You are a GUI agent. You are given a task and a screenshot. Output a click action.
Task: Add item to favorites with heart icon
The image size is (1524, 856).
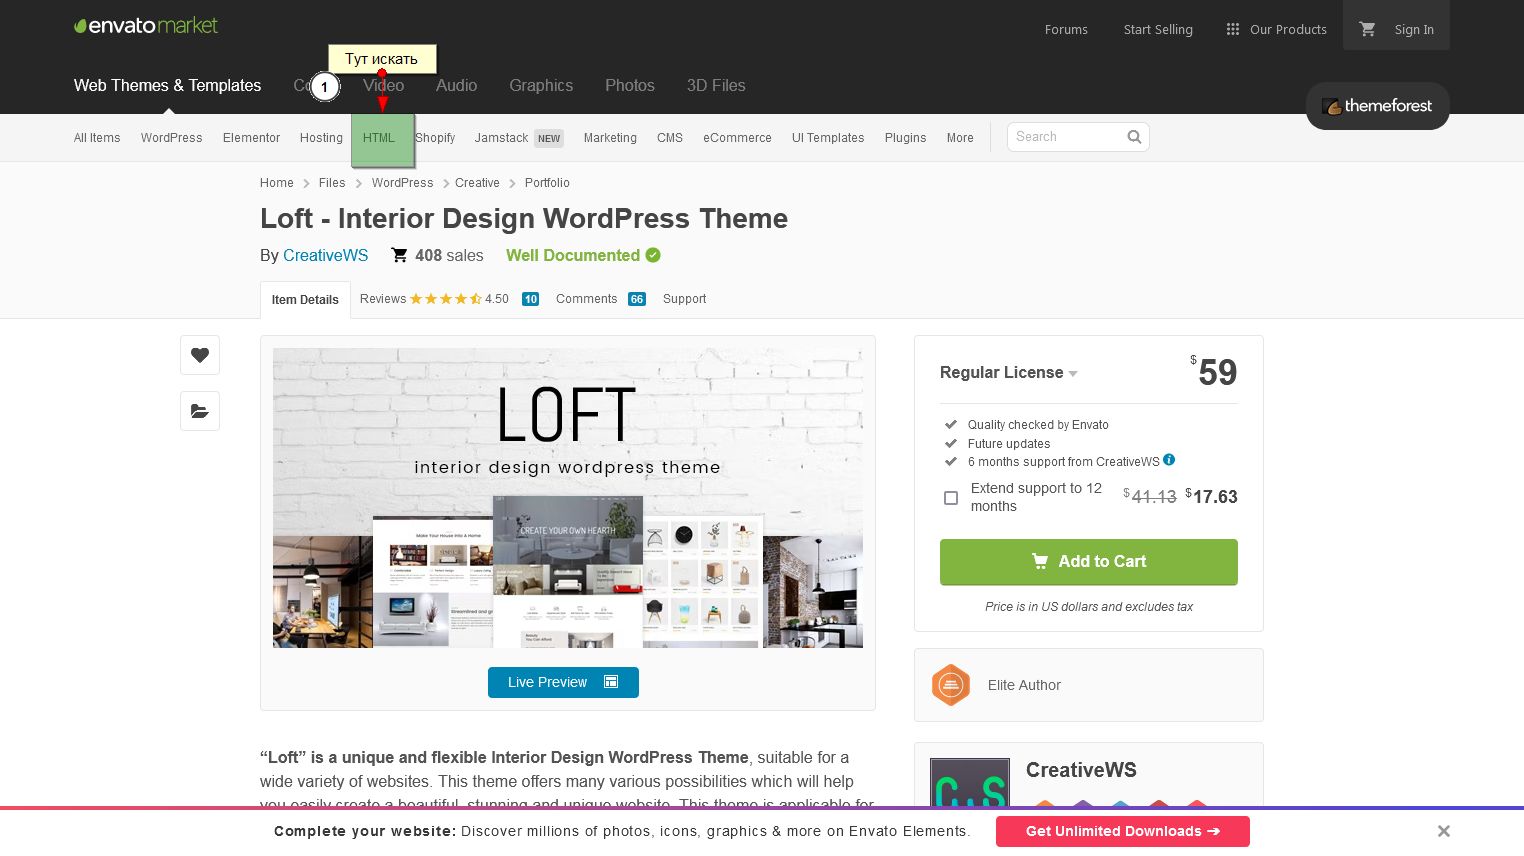(200, 355)
